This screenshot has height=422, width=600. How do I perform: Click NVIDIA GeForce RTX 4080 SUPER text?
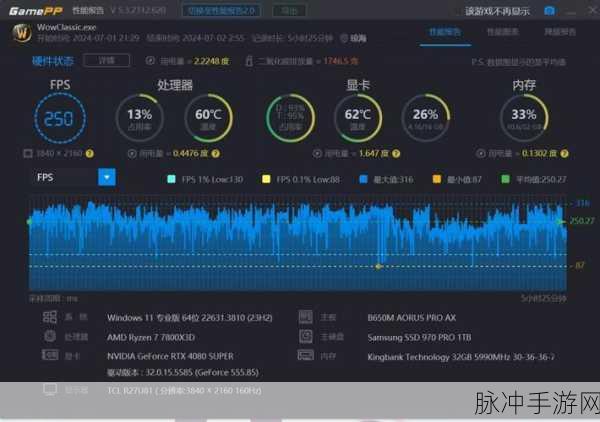coord(170,356)
